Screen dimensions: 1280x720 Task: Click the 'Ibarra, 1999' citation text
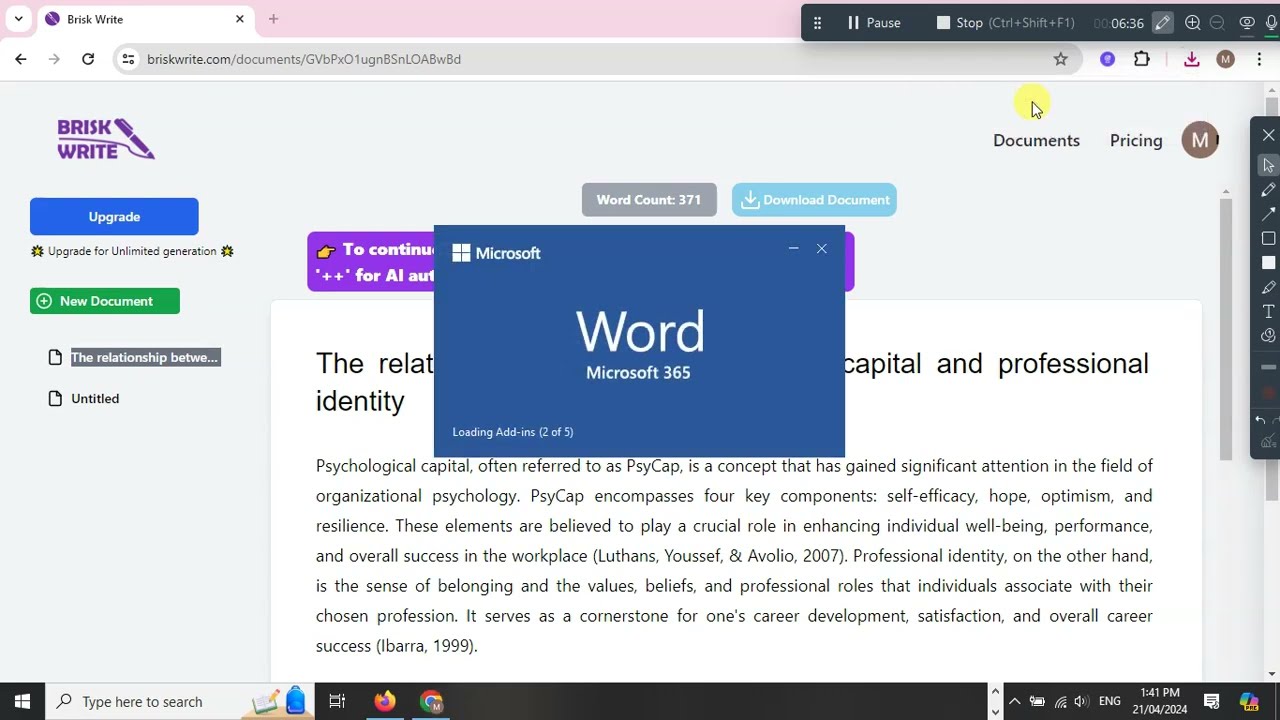pyautogui.click(x=425, y=646)
